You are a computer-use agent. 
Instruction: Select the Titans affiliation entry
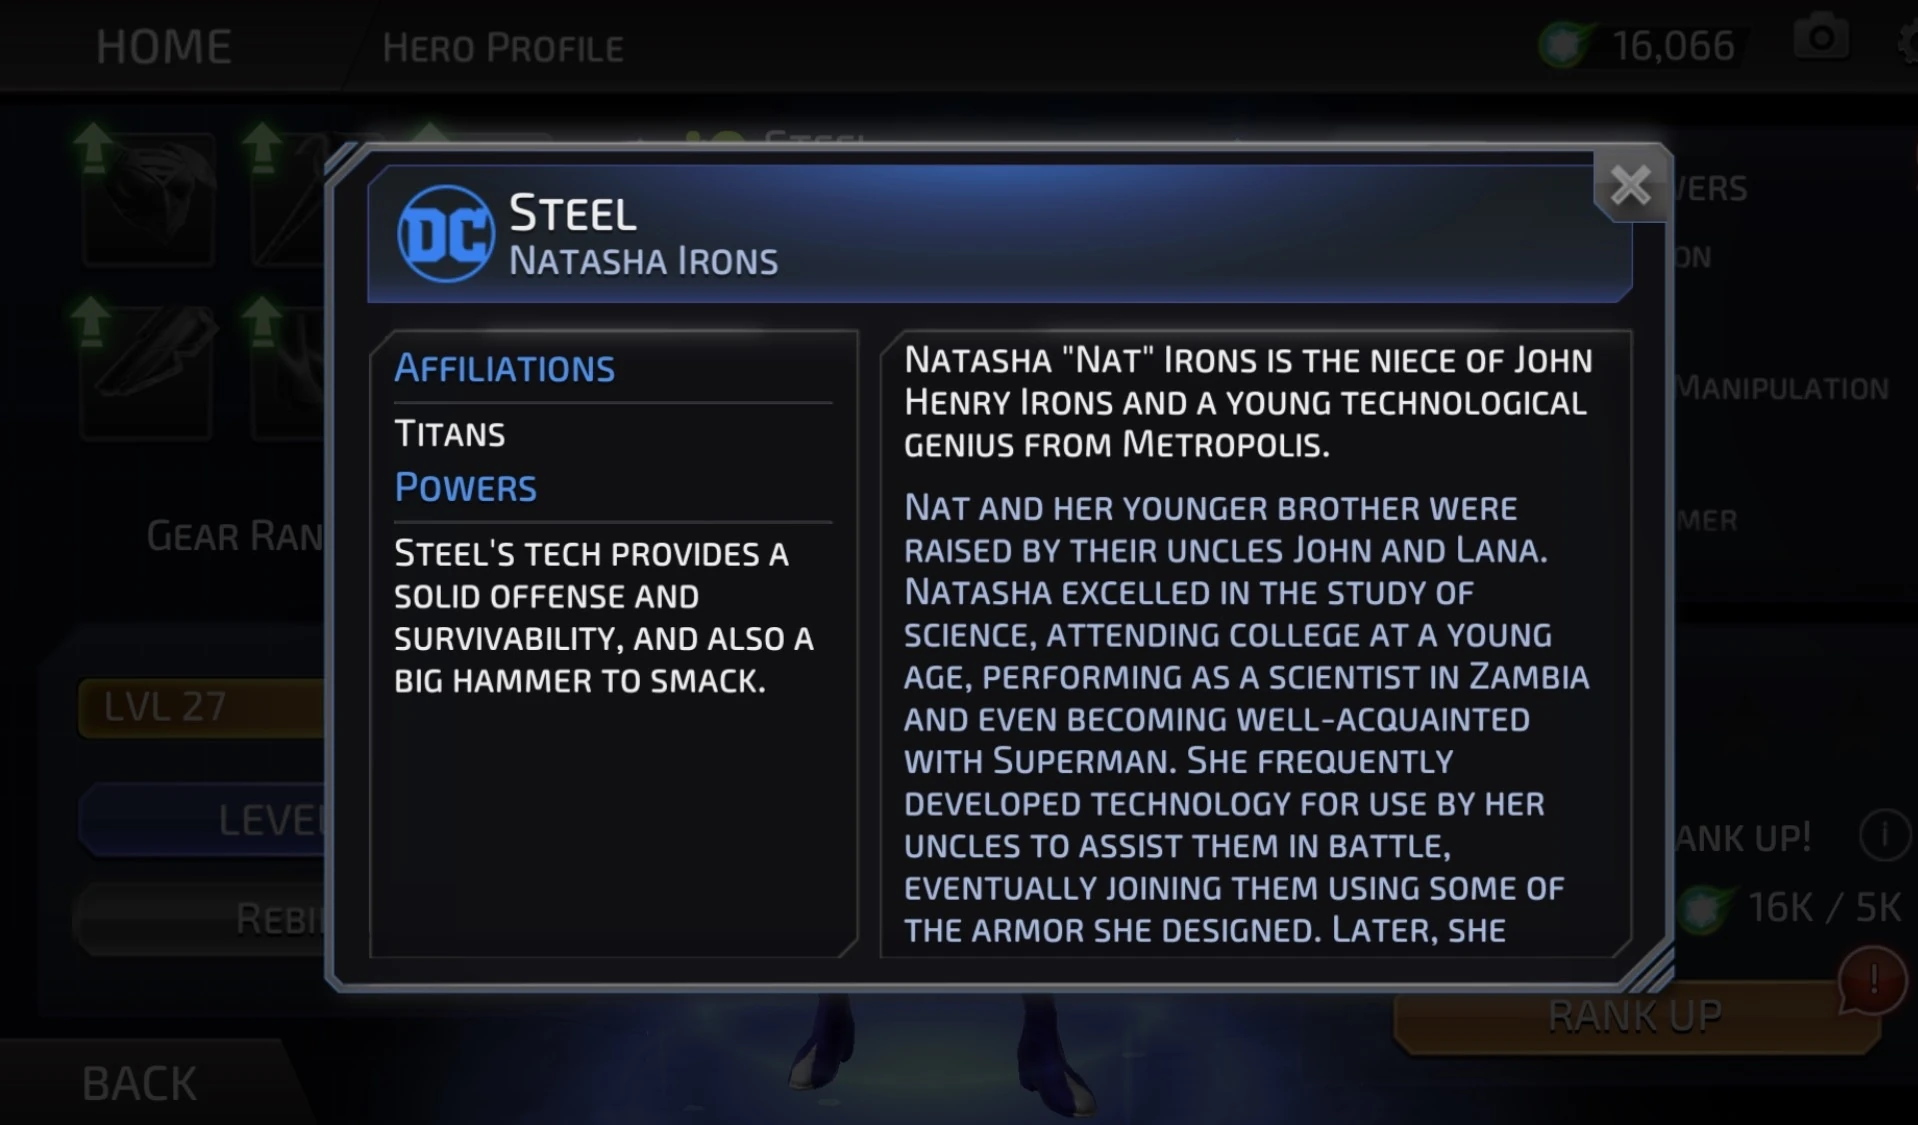pyautogui.click(x=450, y=434)
